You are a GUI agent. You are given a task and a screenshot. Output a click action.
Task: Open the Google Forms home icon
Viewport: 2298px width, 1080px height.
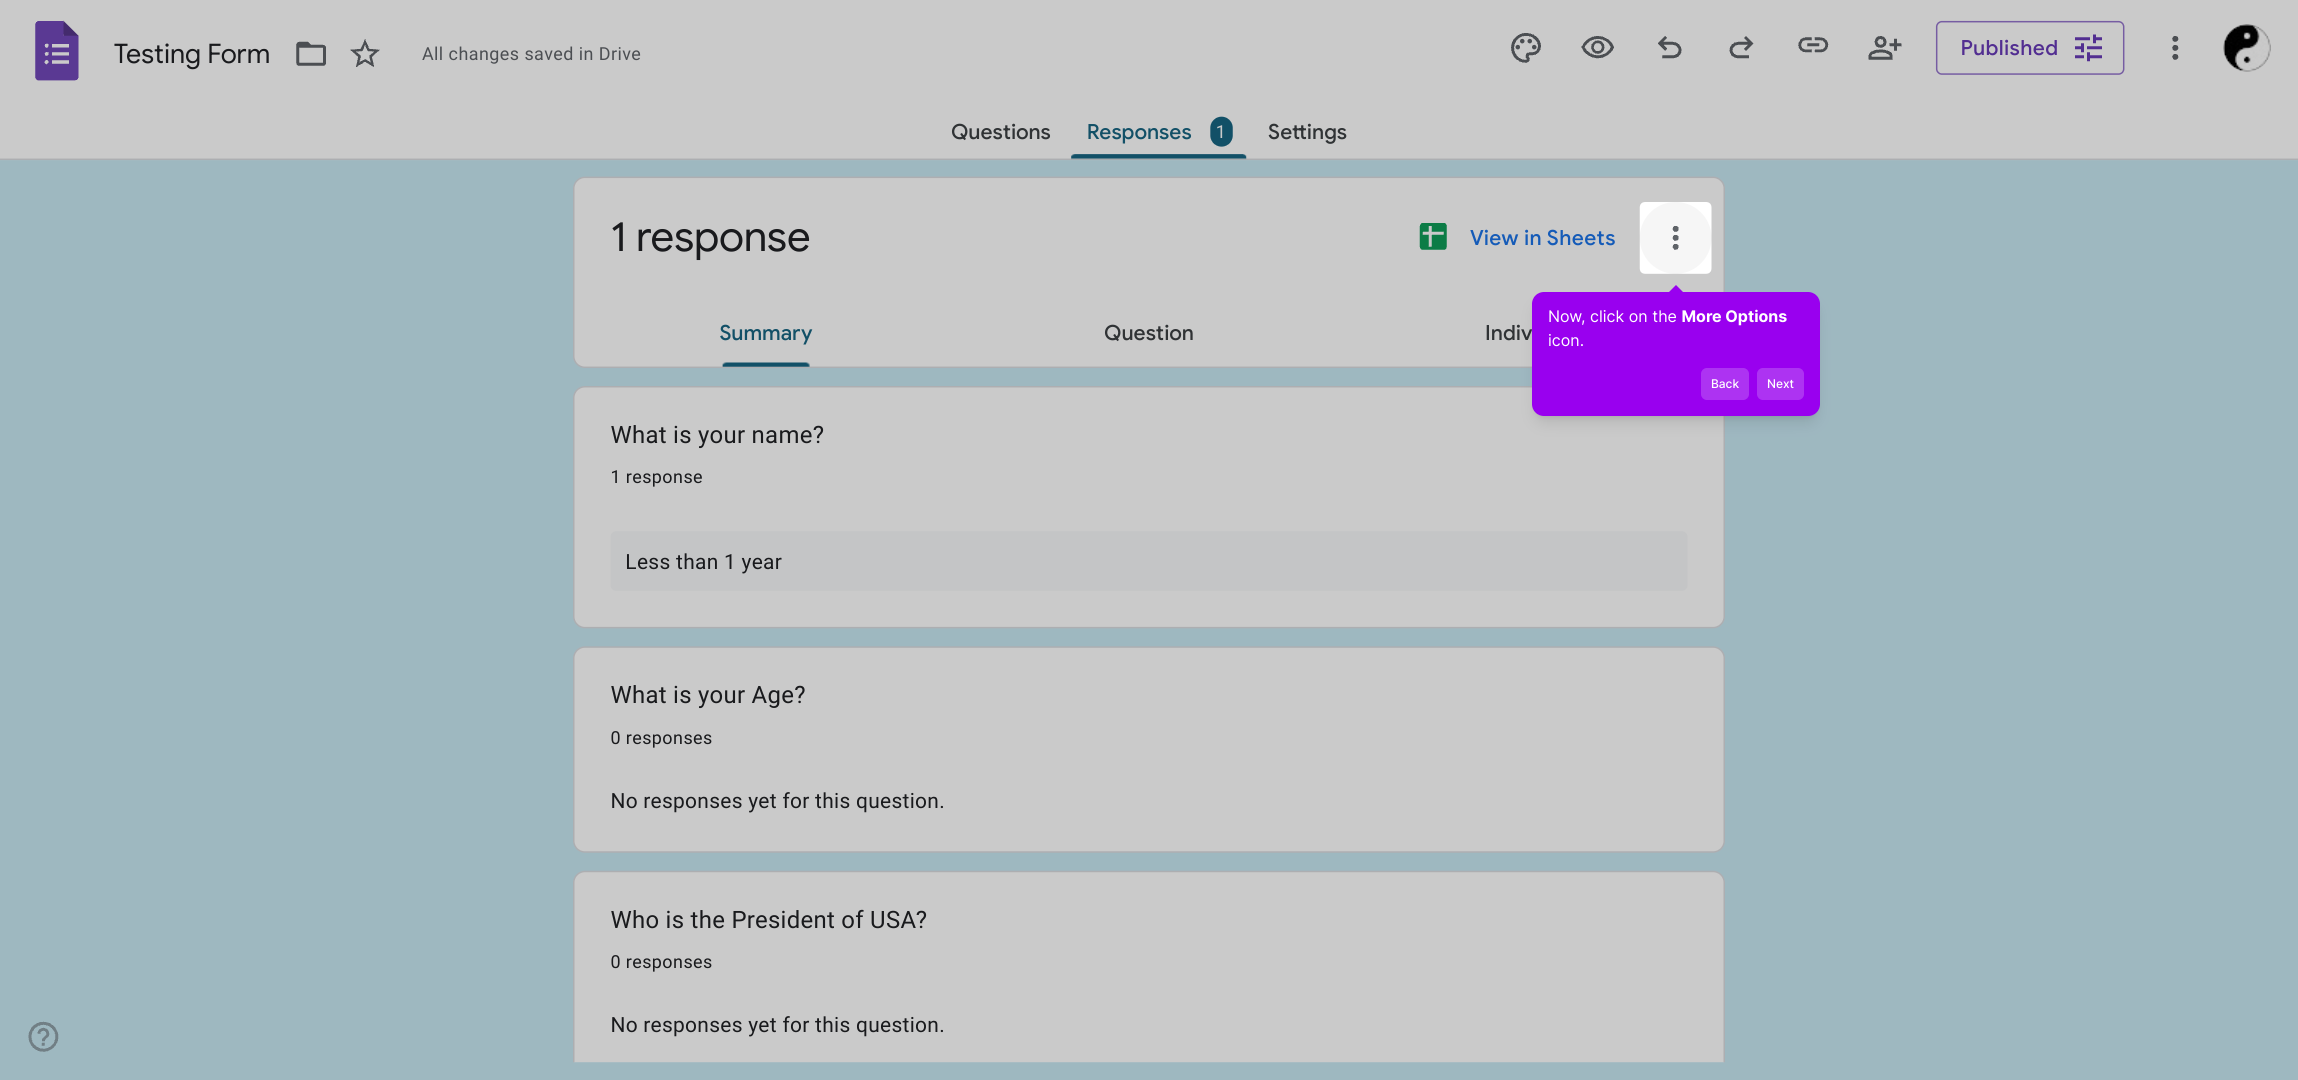point(56,50)
